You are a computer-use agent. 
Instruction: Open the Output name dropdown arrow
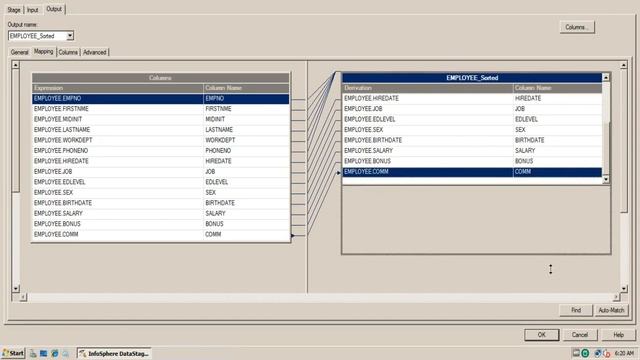point(70,36)
